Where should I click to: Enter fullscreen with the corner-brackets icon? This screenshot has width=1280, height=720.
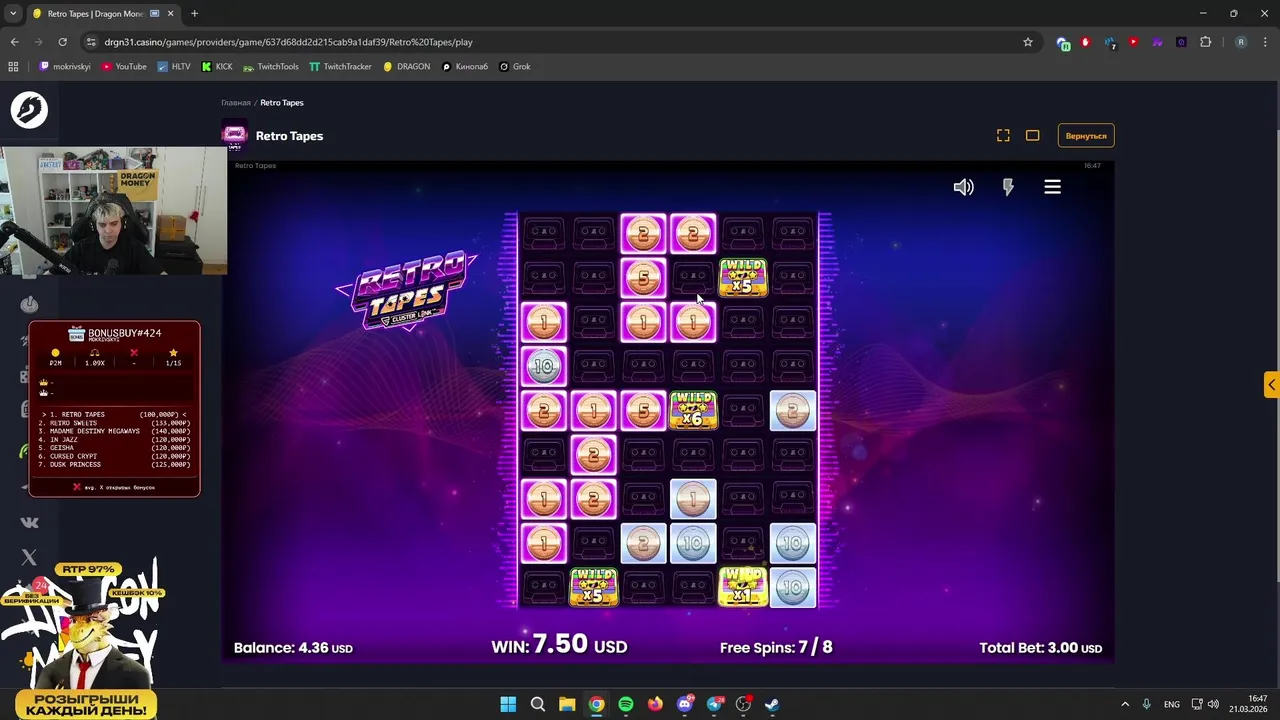[x=1003, y=135]
